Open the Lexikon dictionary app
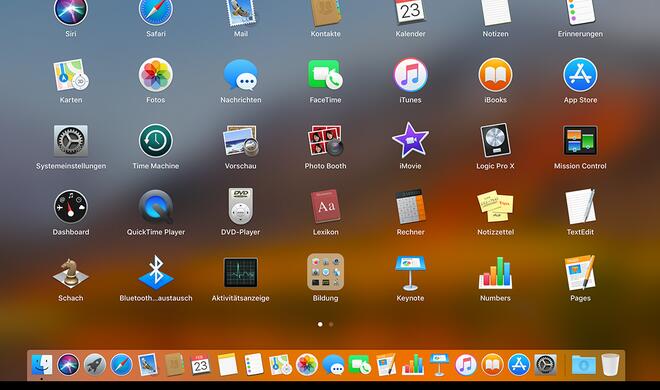This screenshot has height=390, width=660. click(x=325, y=206)
